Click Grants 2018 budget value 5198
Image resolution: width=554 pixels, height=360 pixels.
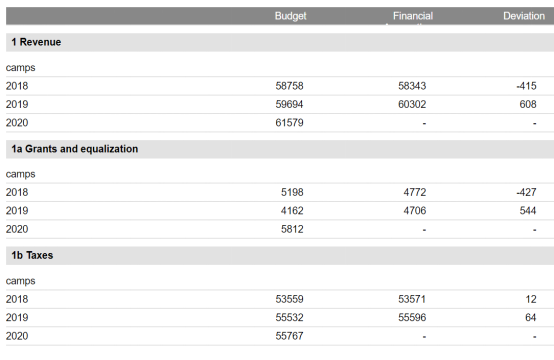coord(292,192)
